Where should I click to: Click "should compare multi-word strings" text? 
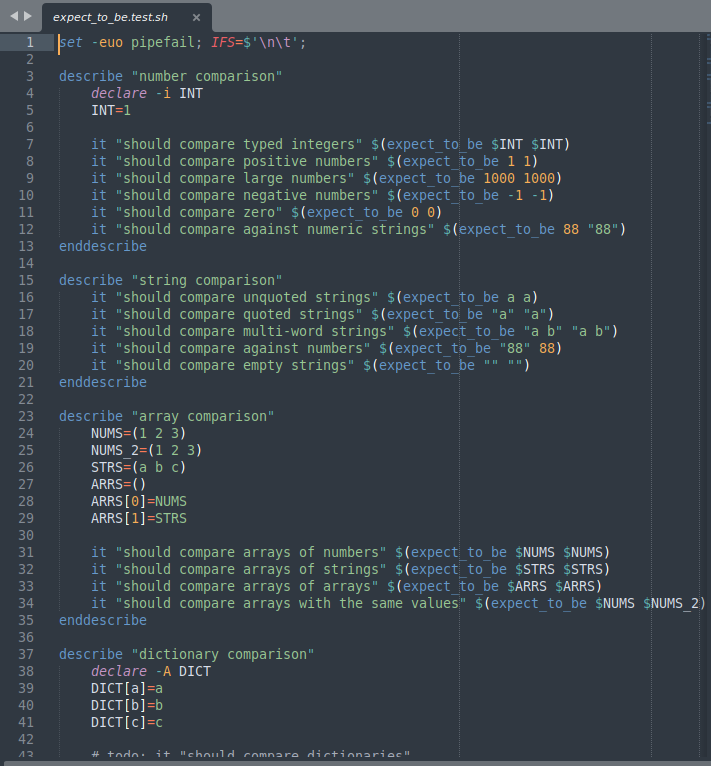(x=255, y=331)
